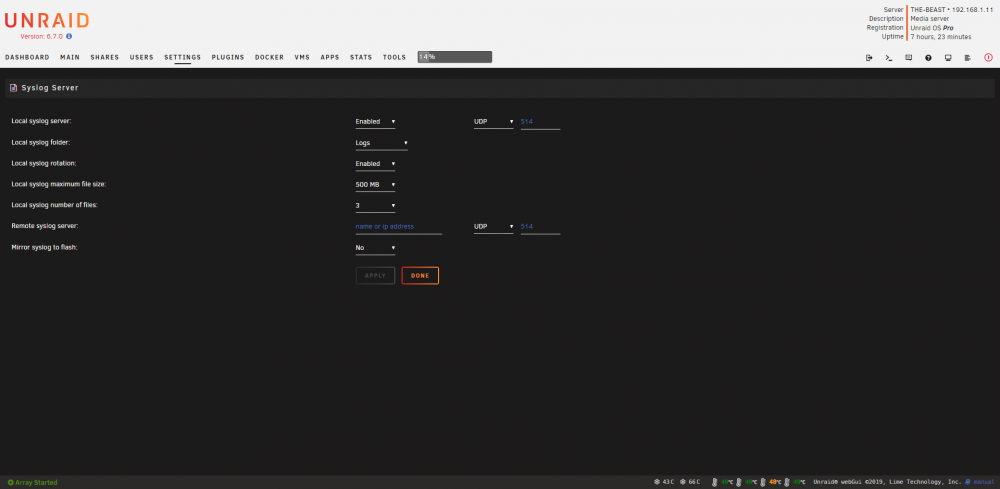Click the Mirror syslog to flash label

[x=44, y=247]
